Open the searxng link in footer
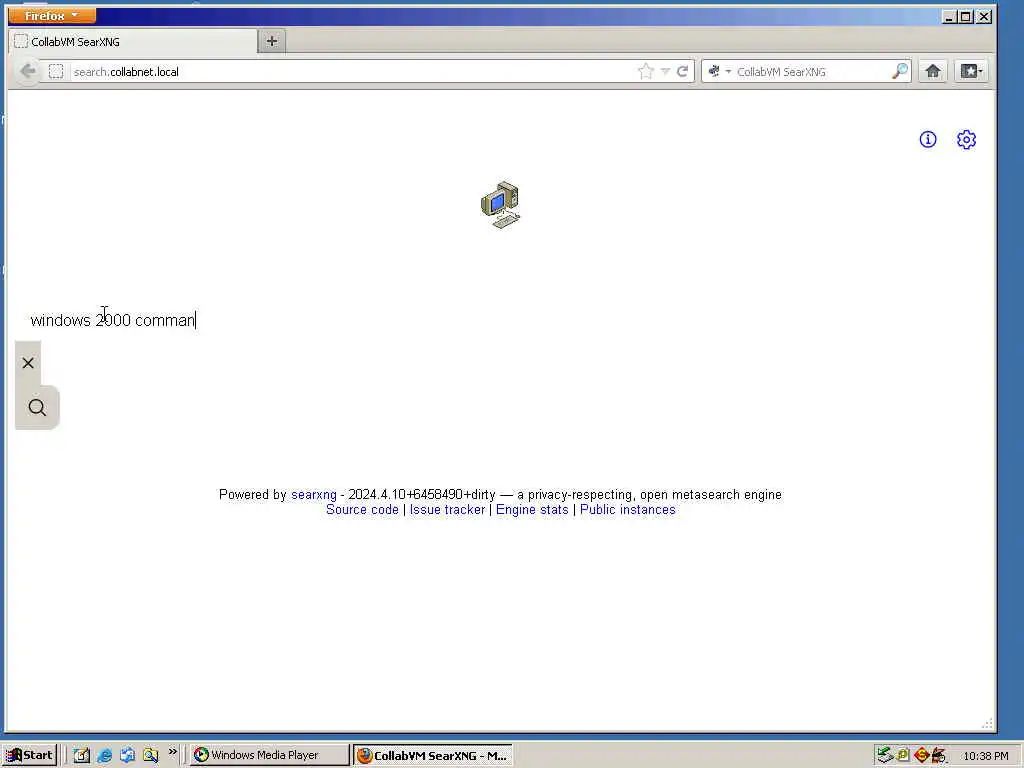Screen dimensions: 1024x768 [x=313, y=494]
